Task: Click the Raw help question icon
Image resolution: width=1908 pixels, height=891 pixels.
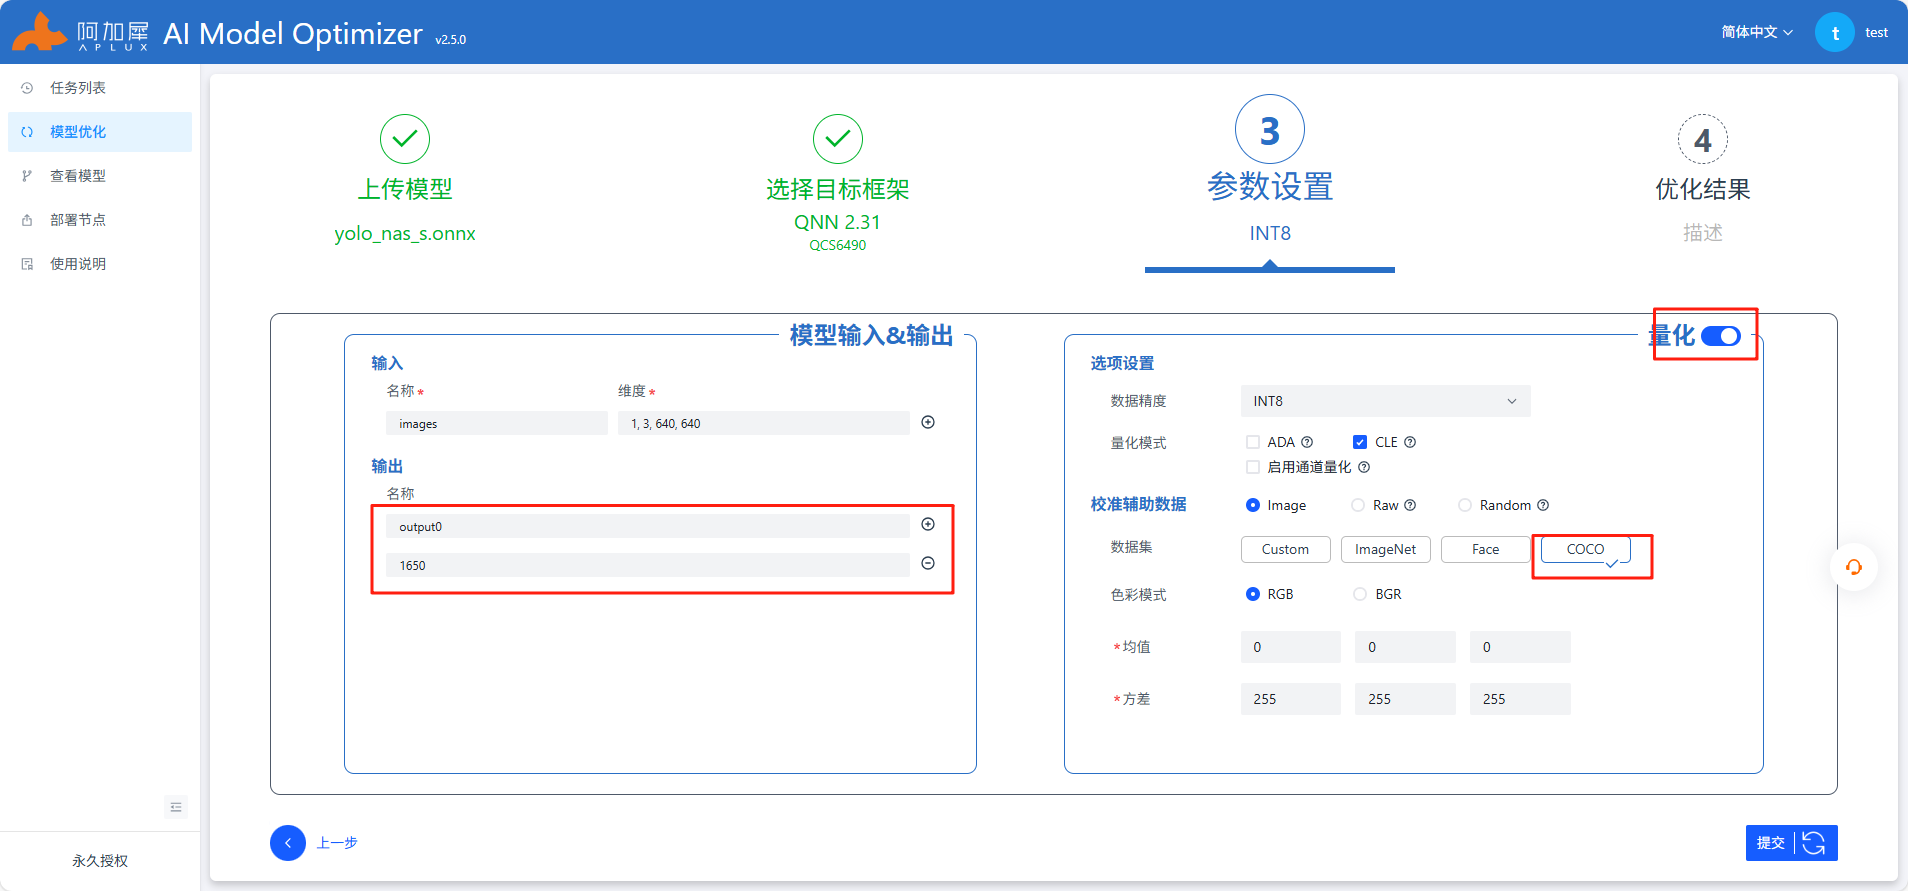Action: click(1410, 505)
